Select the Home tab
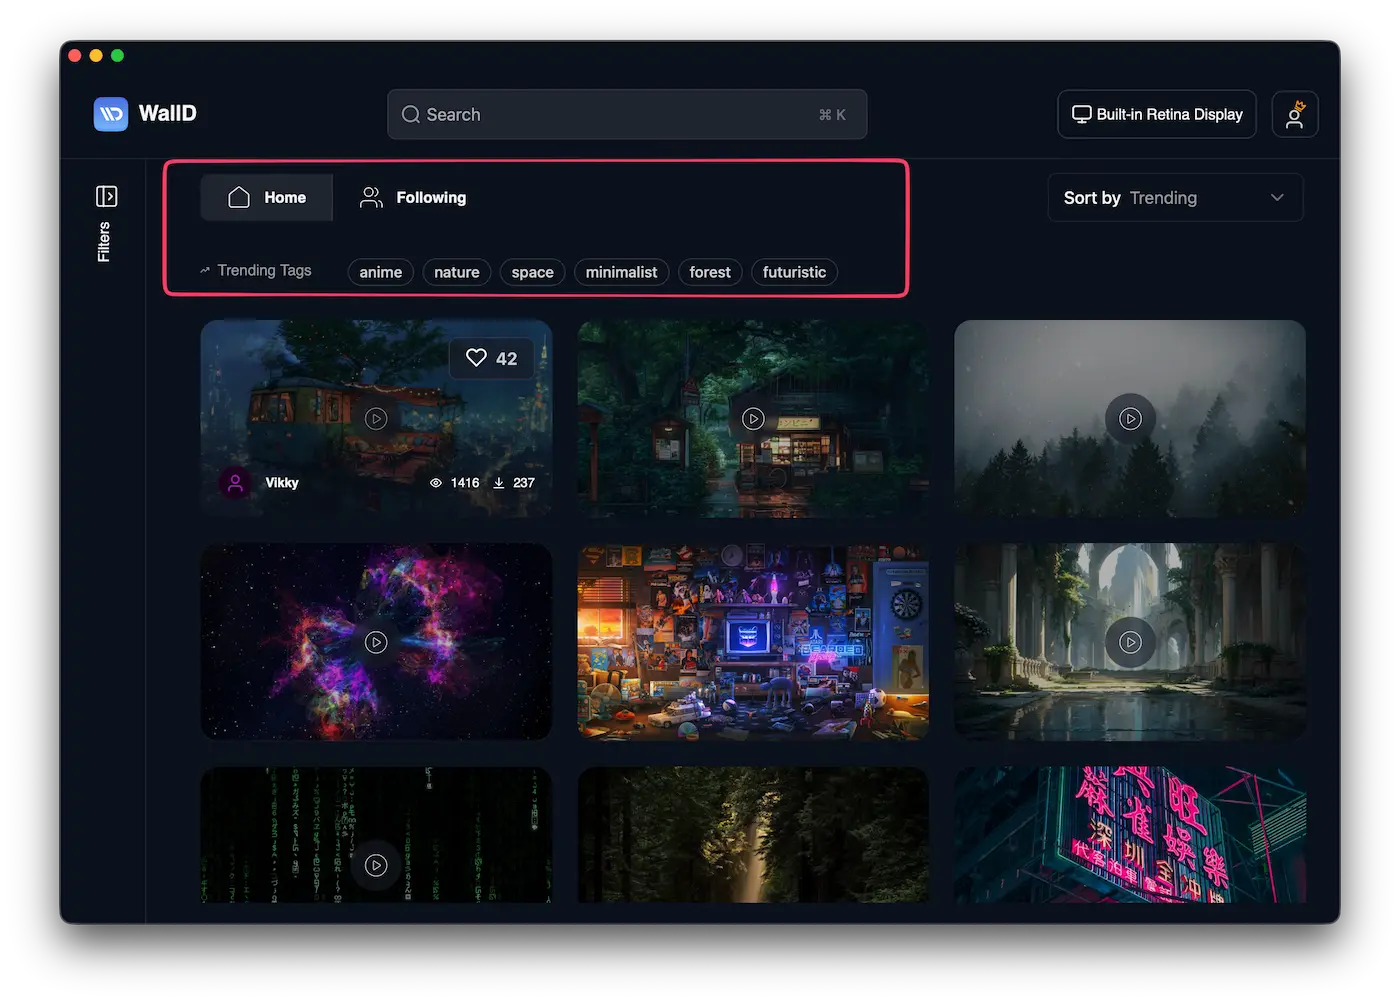The width and height of the screenshot is (1400, 1003). tap(266, 198)
